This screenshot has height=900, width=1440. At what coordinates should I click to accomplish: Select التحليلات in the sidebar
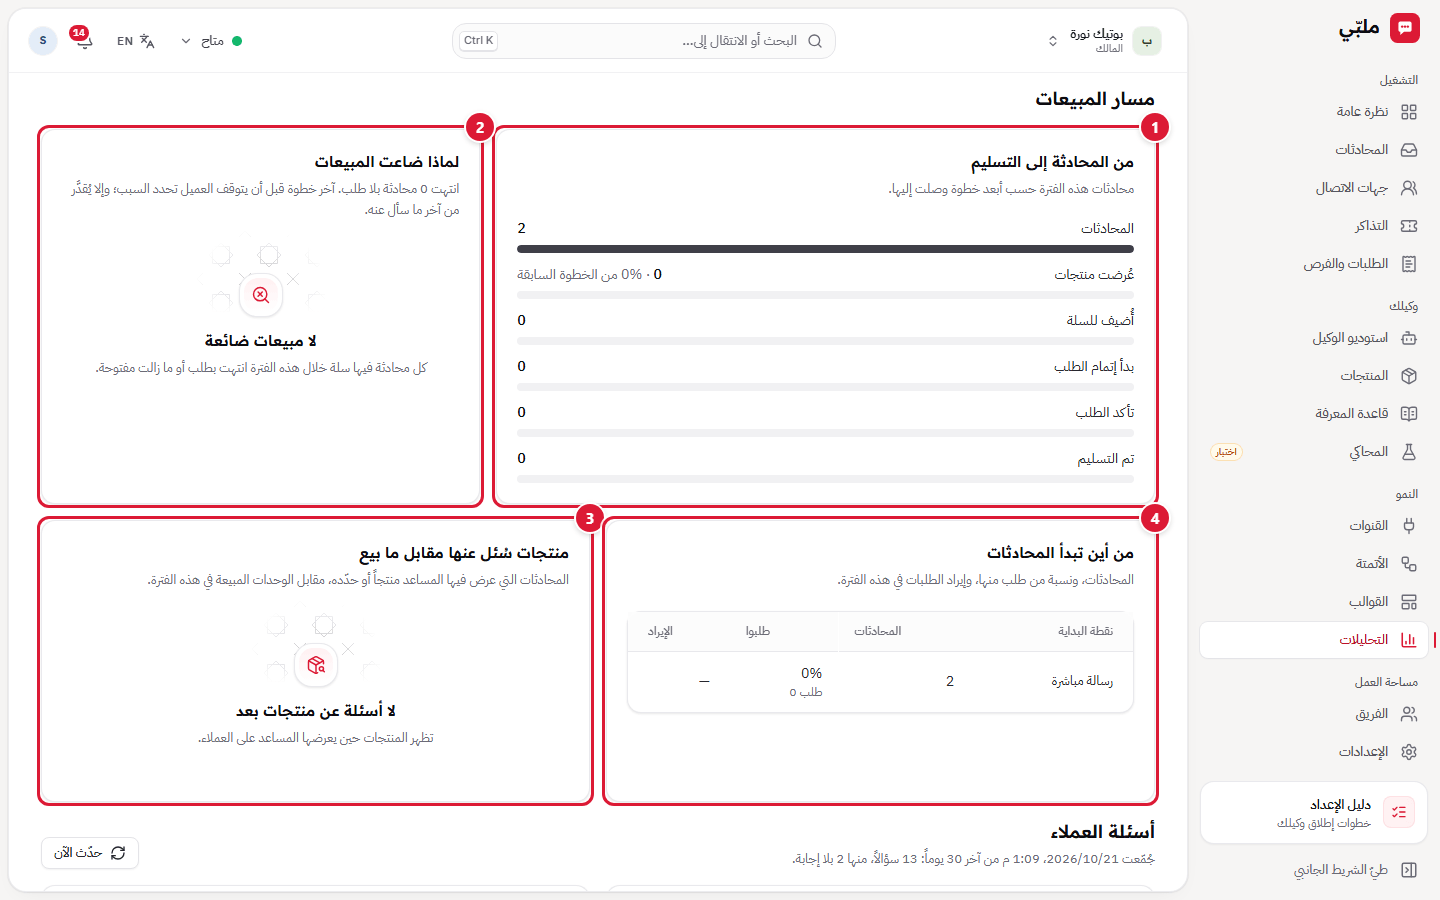1313,640
